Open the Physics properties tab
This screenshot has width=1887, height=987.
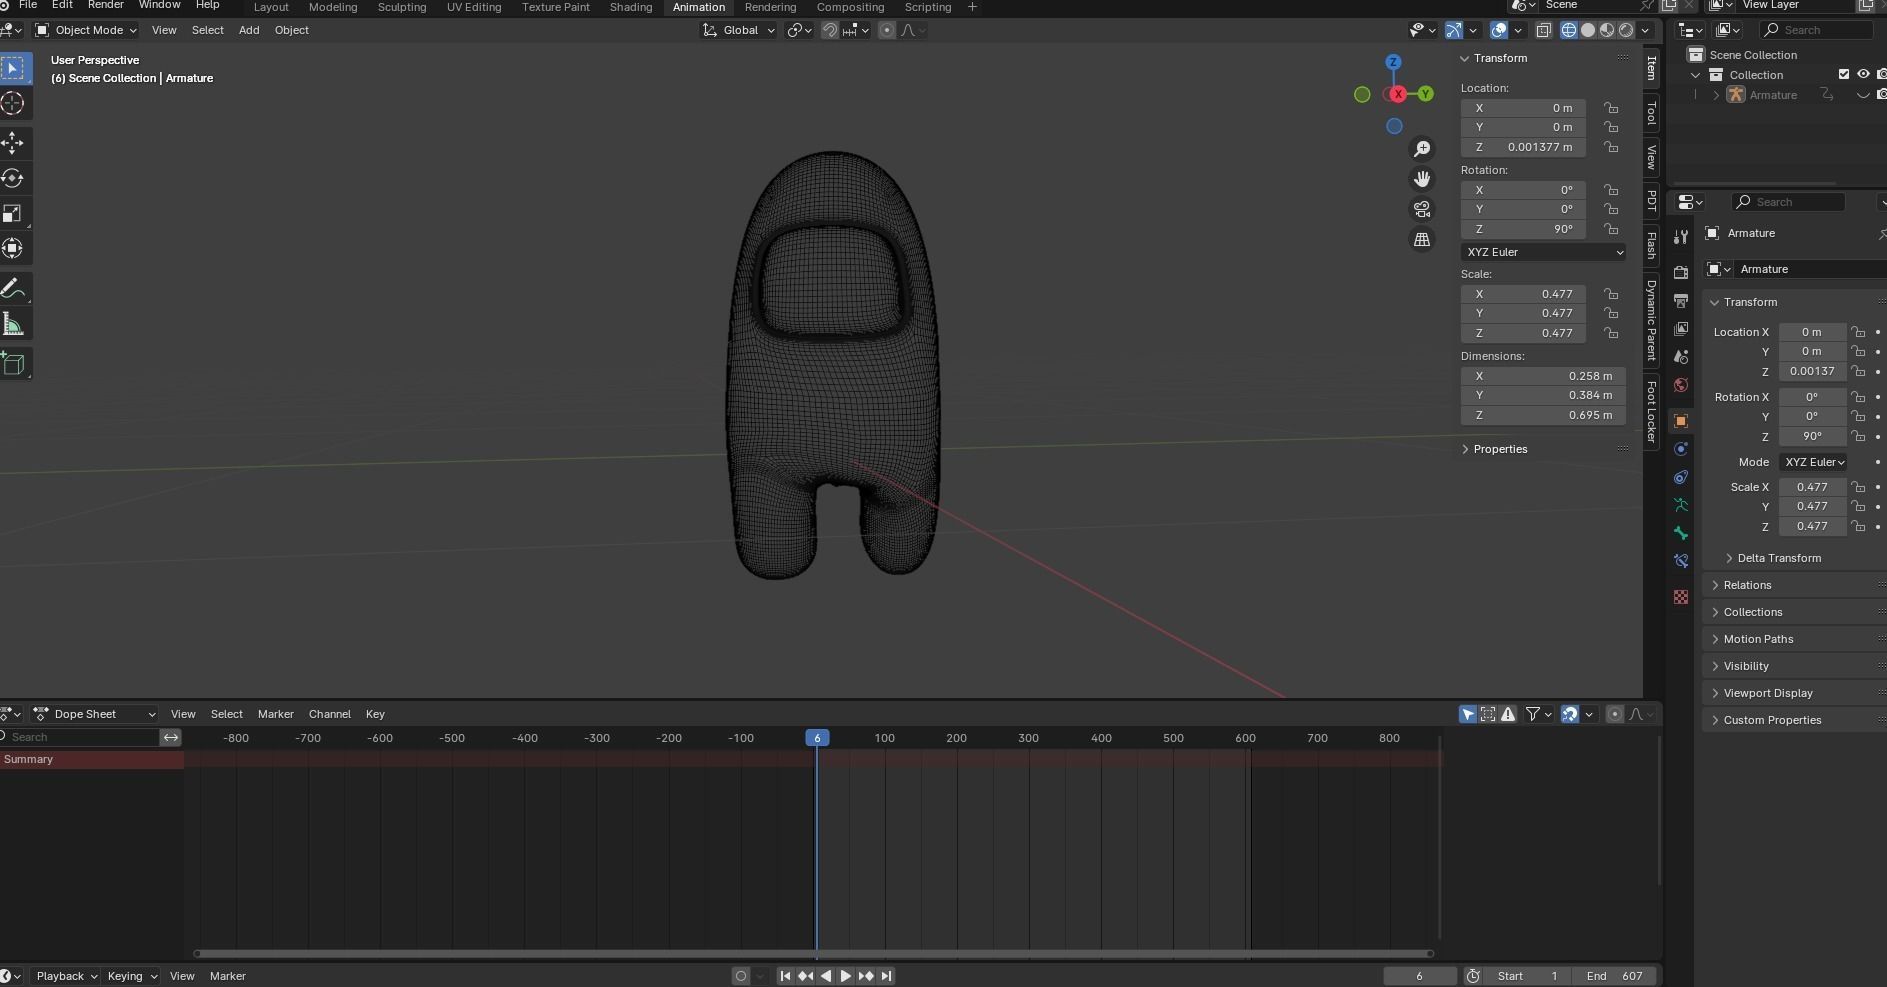1681,449
